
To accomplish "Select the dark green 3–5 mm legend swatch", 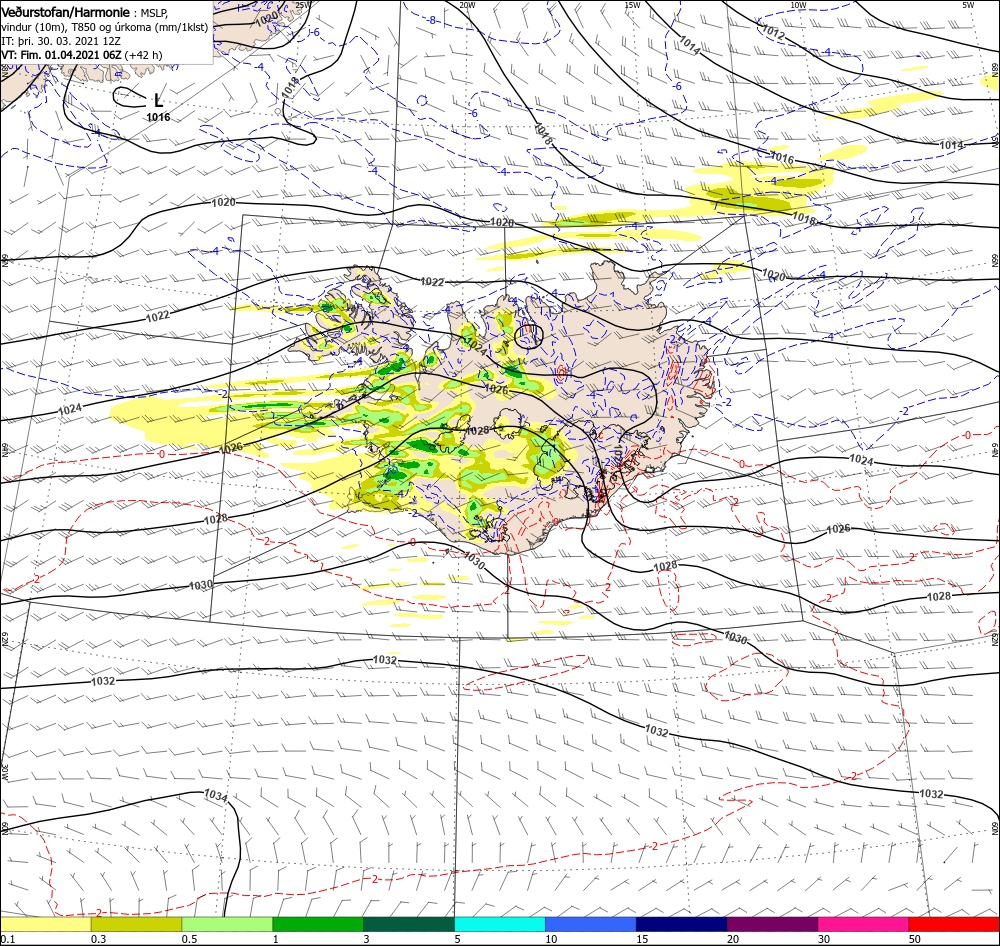I will point(409,925).
